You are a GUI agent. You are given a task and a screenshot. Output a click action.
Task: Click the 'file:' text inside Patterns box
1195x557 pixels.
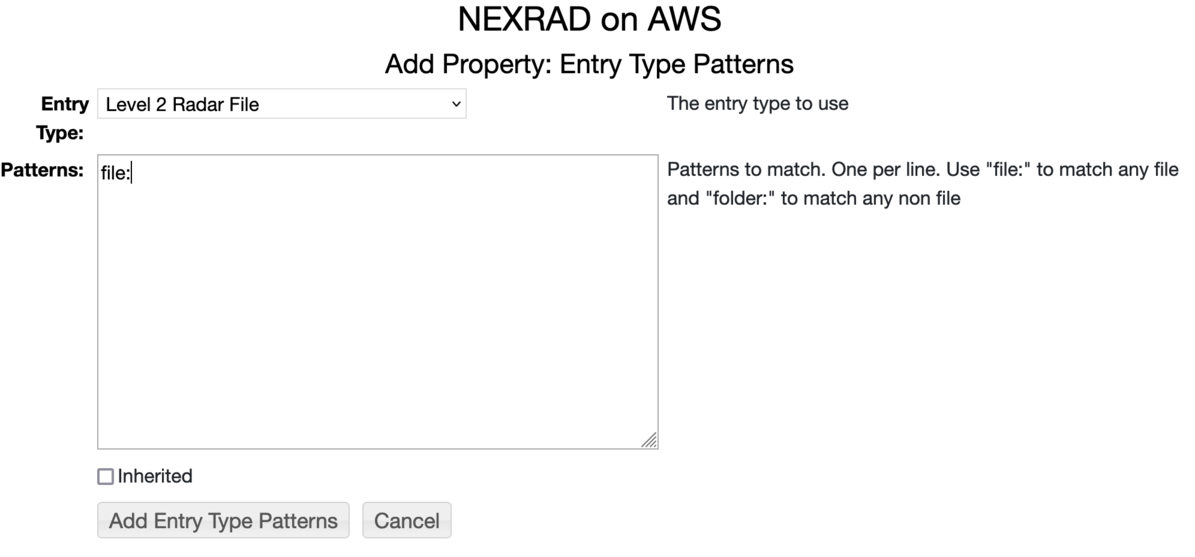(x=115, y=174)
